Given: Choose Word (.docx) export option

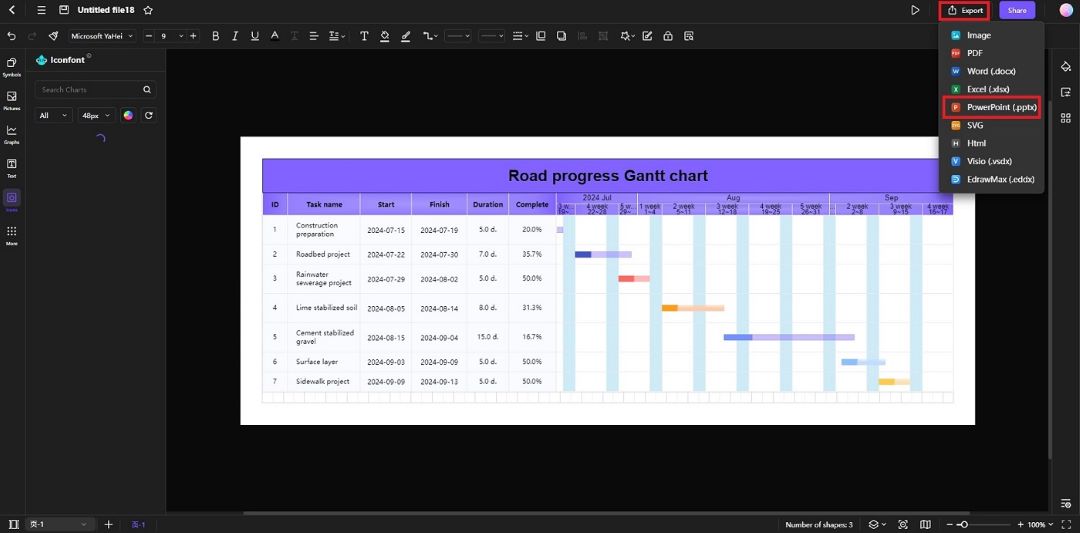Looking at the screenshot, I should coord(992,71).
